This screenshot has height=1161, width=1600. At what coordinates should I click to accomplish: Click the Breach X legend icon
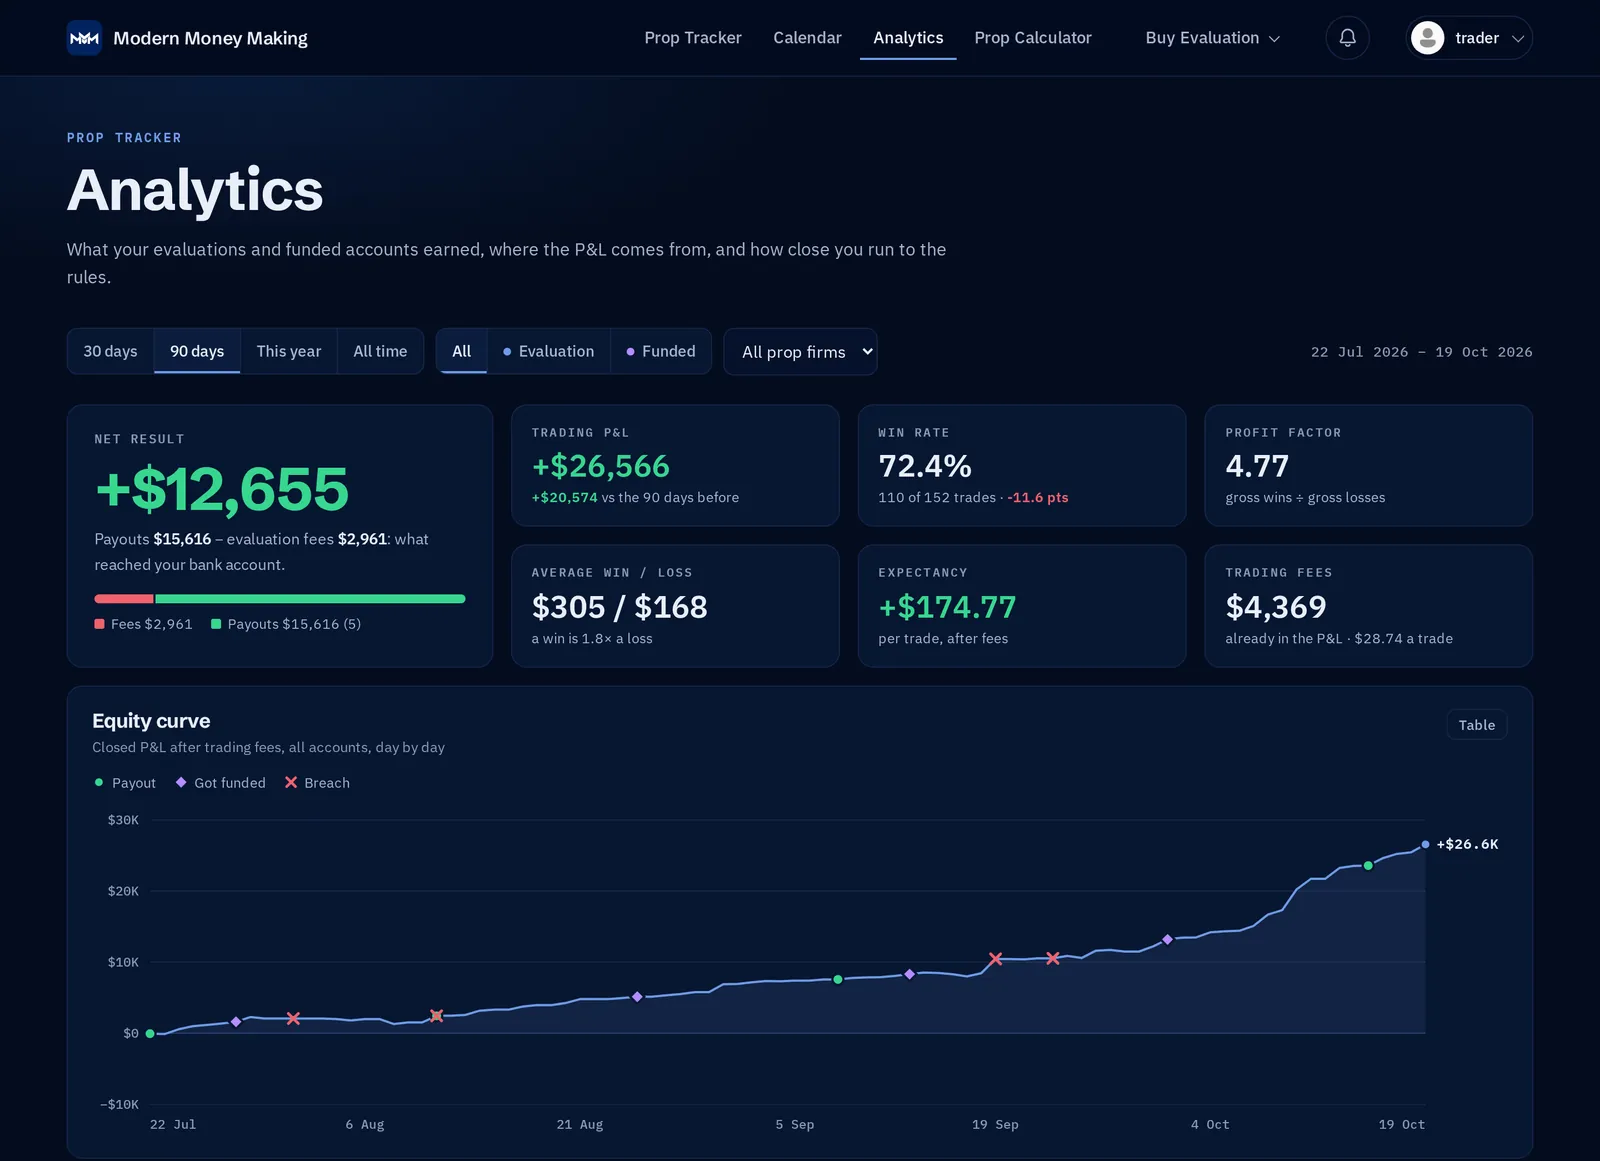coord(291,783)
